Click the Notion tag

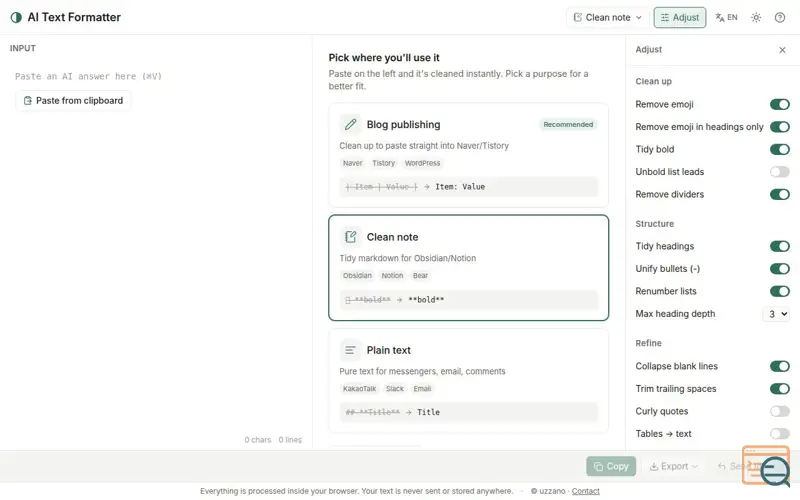392,276
